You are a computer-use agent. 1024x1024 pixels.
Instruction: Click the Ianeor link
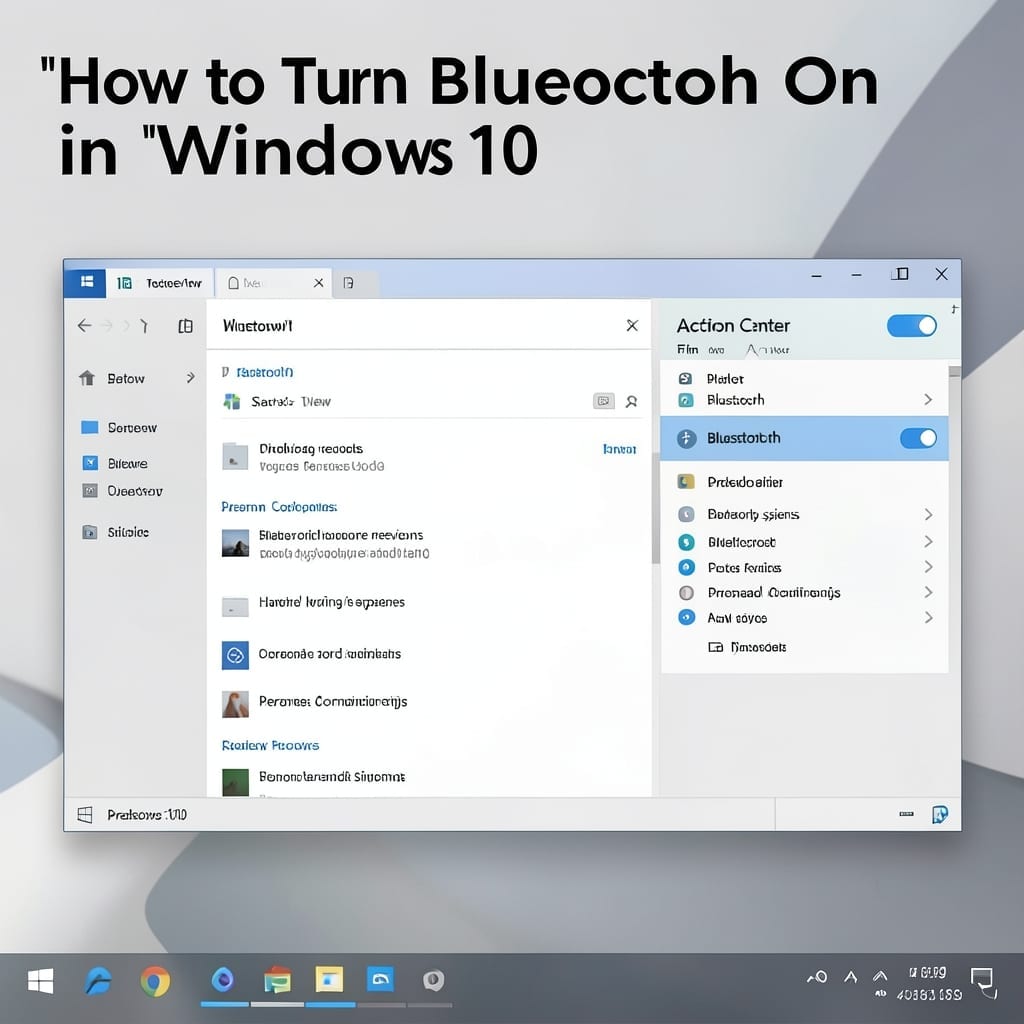pyautogui.click(x=619, y=449)
